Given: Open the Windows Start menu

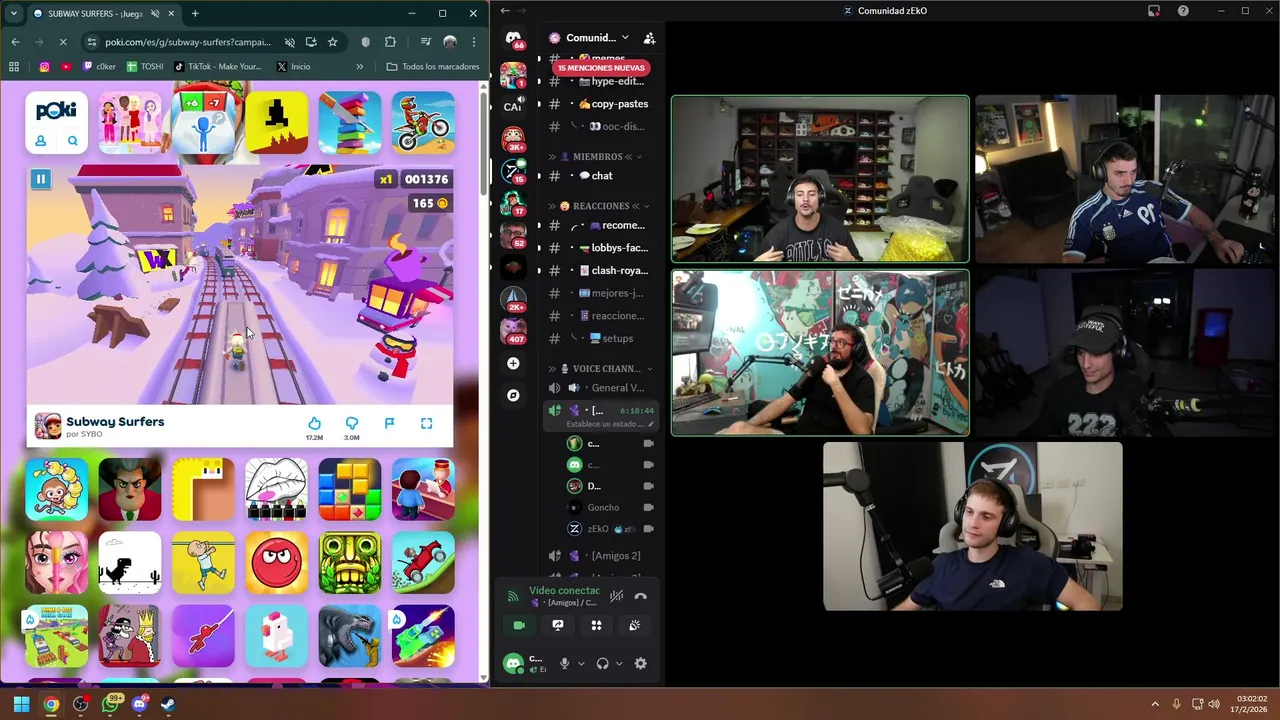Looking at the screenshot, I should (21, 704).
